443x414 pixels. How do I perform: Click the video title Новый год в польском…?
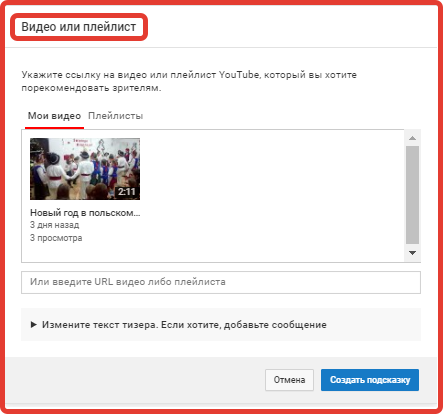(x=85, y=213)
